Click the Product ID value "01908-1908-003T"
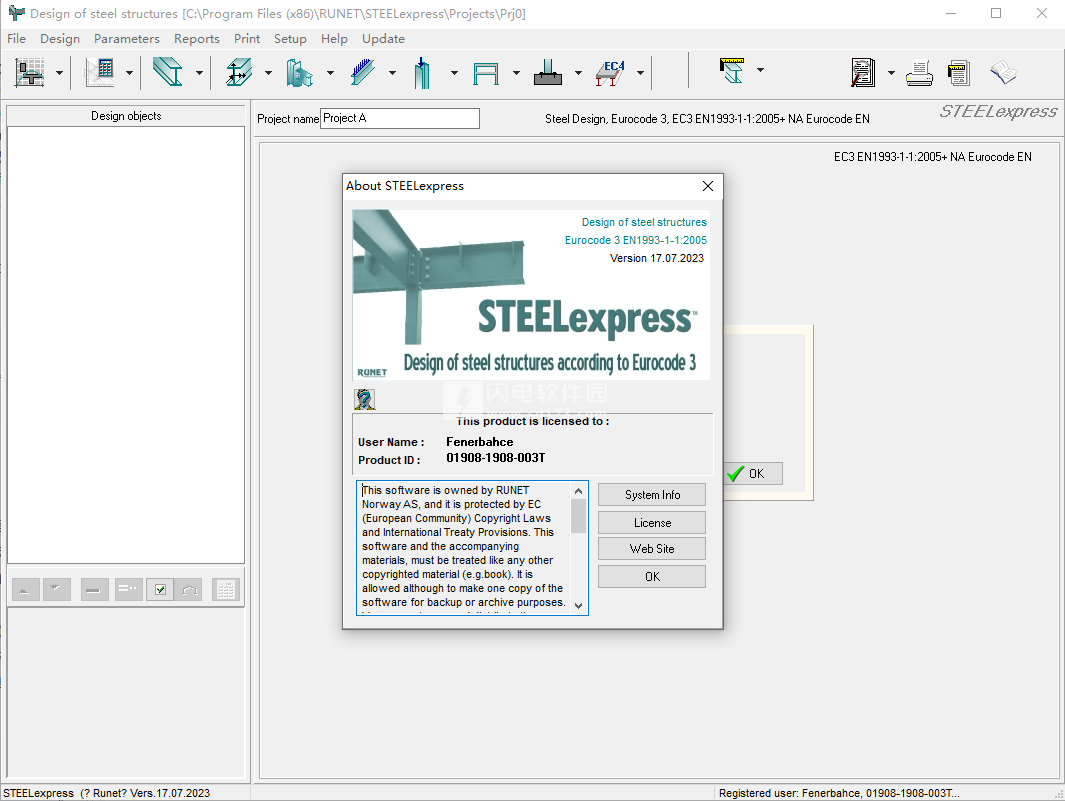This screenshot has height=801, width=1065. [496, 458]
